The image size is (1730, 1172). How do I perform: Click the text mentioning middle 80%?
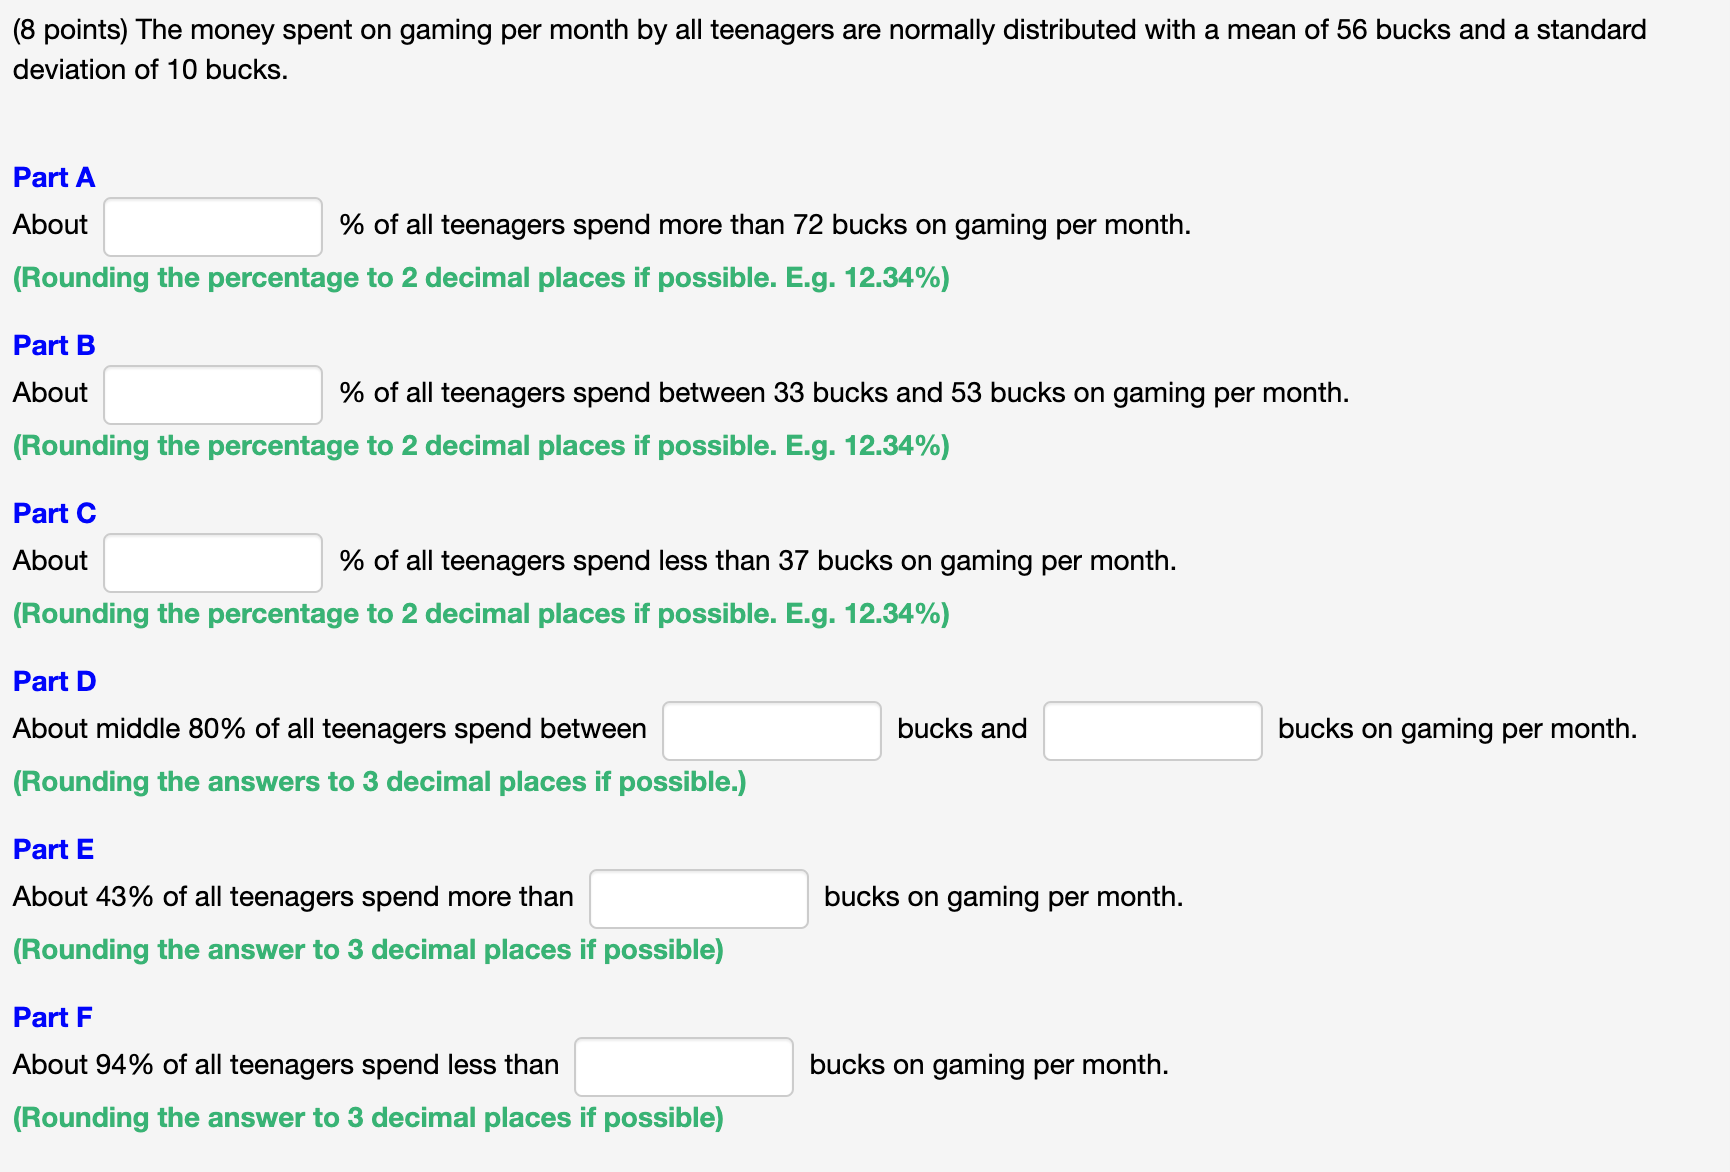click(x=330, y=729)
